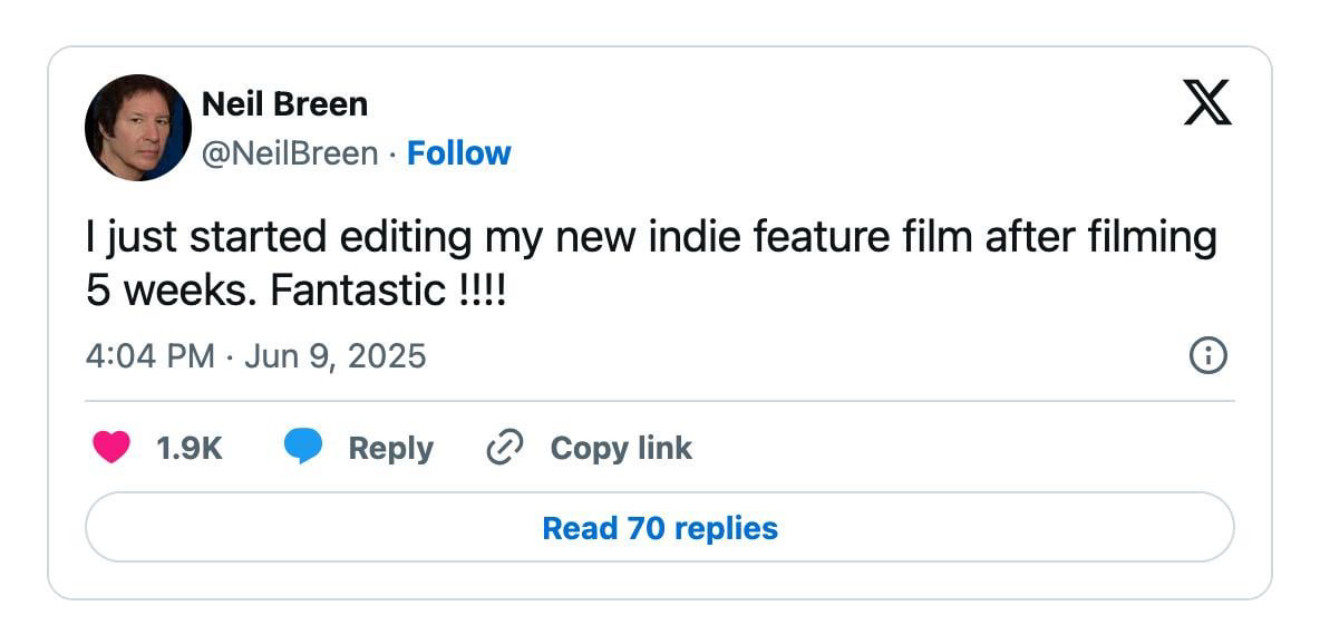This screenshot has width=1320, height=640.
Task: Click the '5 weeks. Fantastic !!!!' text line
Action: point(296,291)
